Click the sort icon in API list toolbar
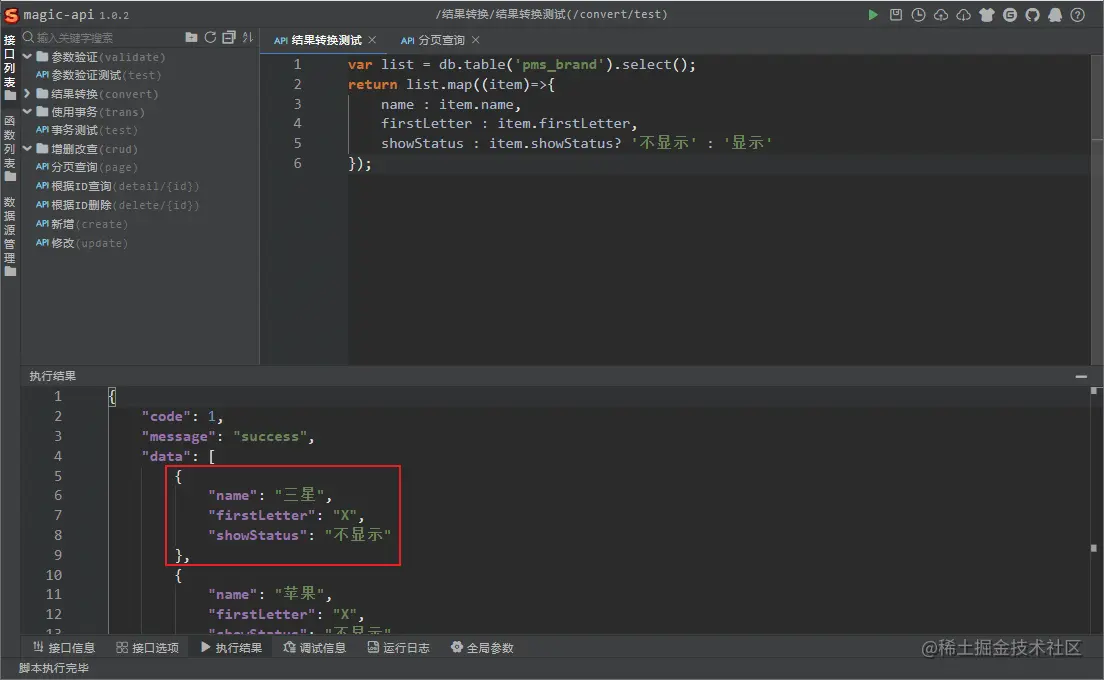Screen dimensions: 1104x680 [x=248, y=37]
